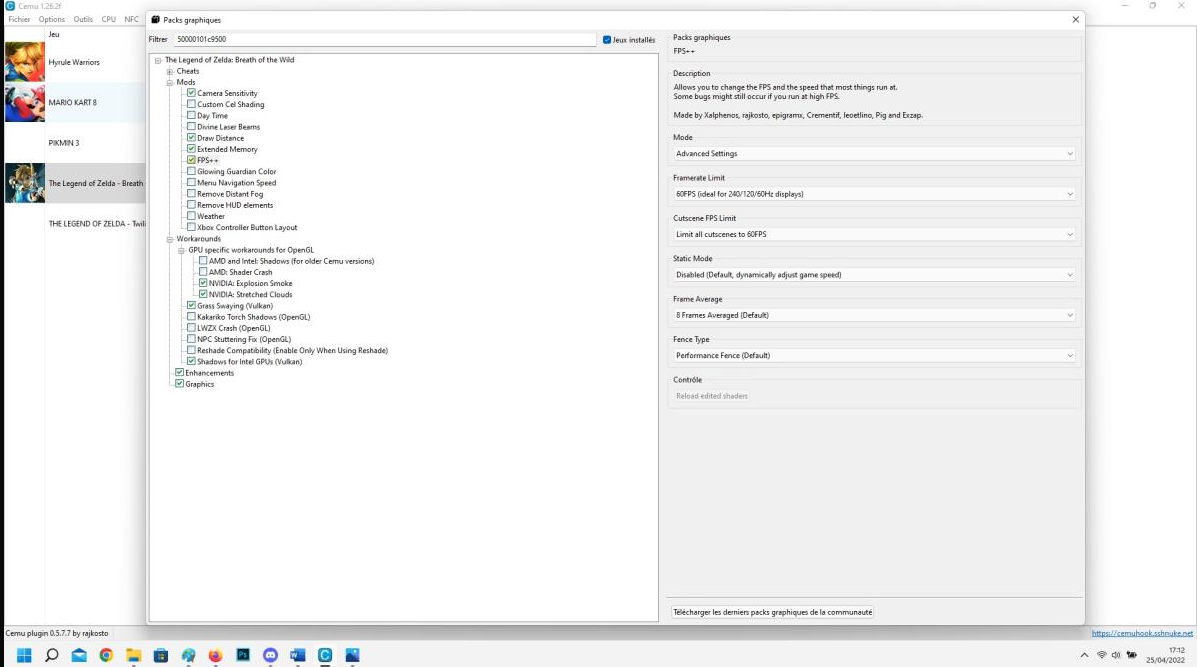The height and width of the screenshot is (667, 1197).
Task: Enable the Remove Distant Fog checkbox
Action: [191, 194]
